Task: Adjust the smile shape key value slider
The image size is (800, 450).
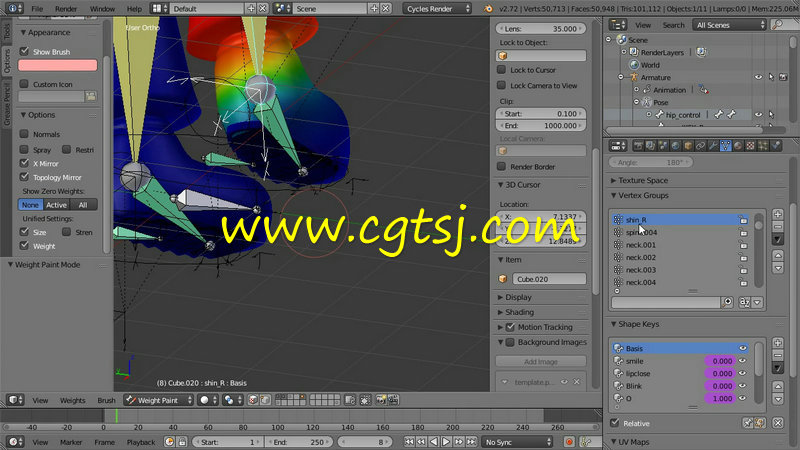Action: [x=719, y=361]
